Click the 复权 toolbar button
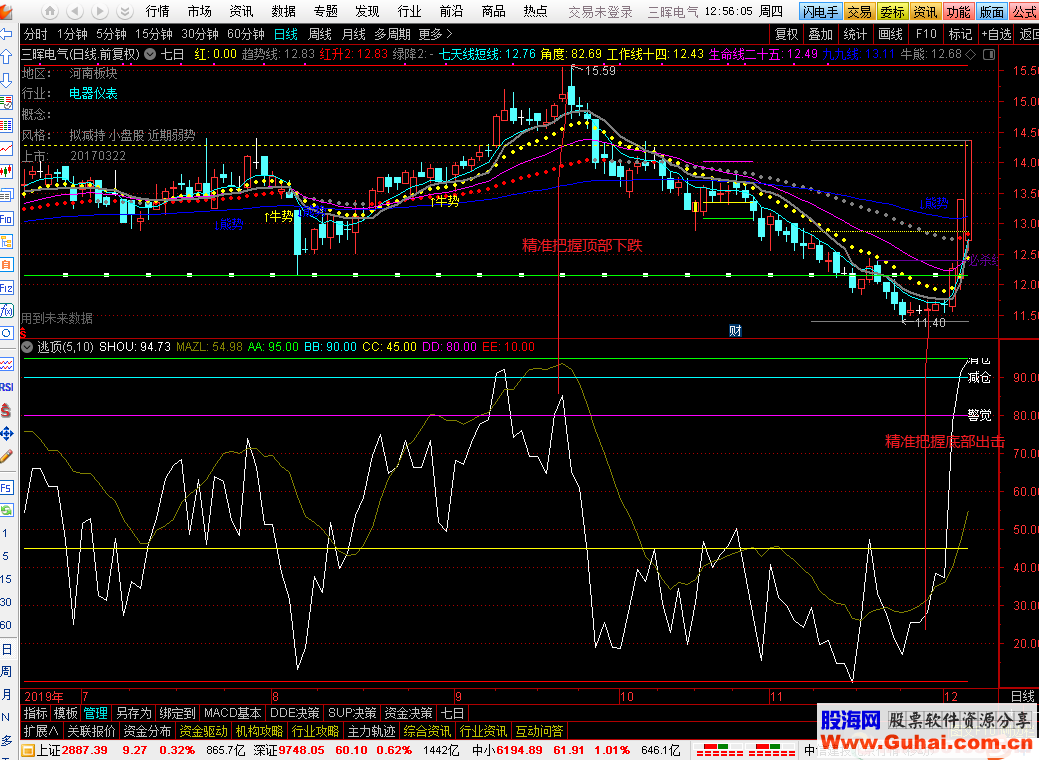This screenshot has height=760, width=1039. tap(787, 34)
